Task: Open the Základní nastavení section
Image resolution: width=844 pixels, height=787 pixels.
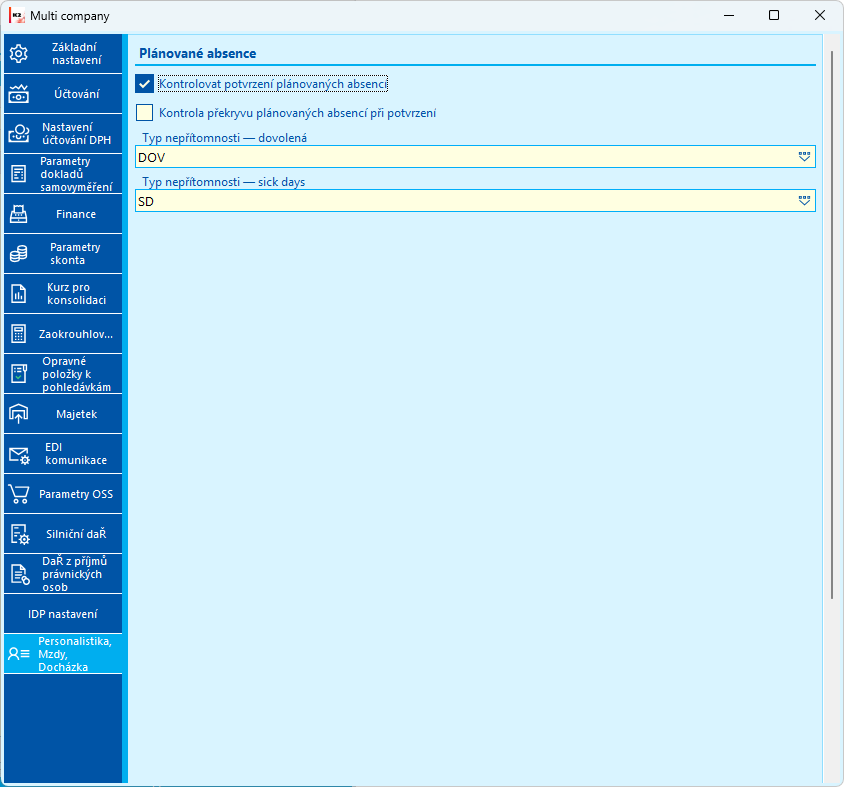Action: point(63,54)
